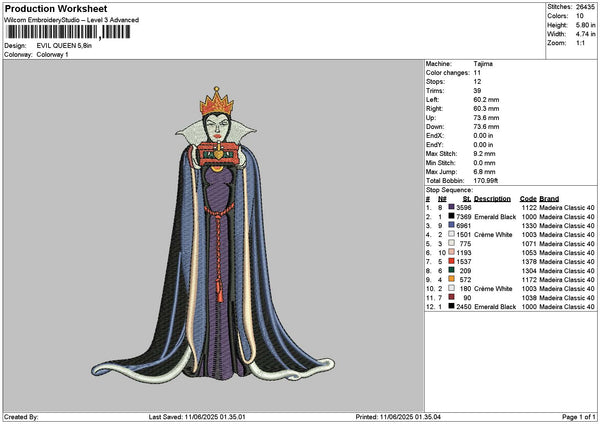Select the 'Brand' column header

click(x=549, y=199)
